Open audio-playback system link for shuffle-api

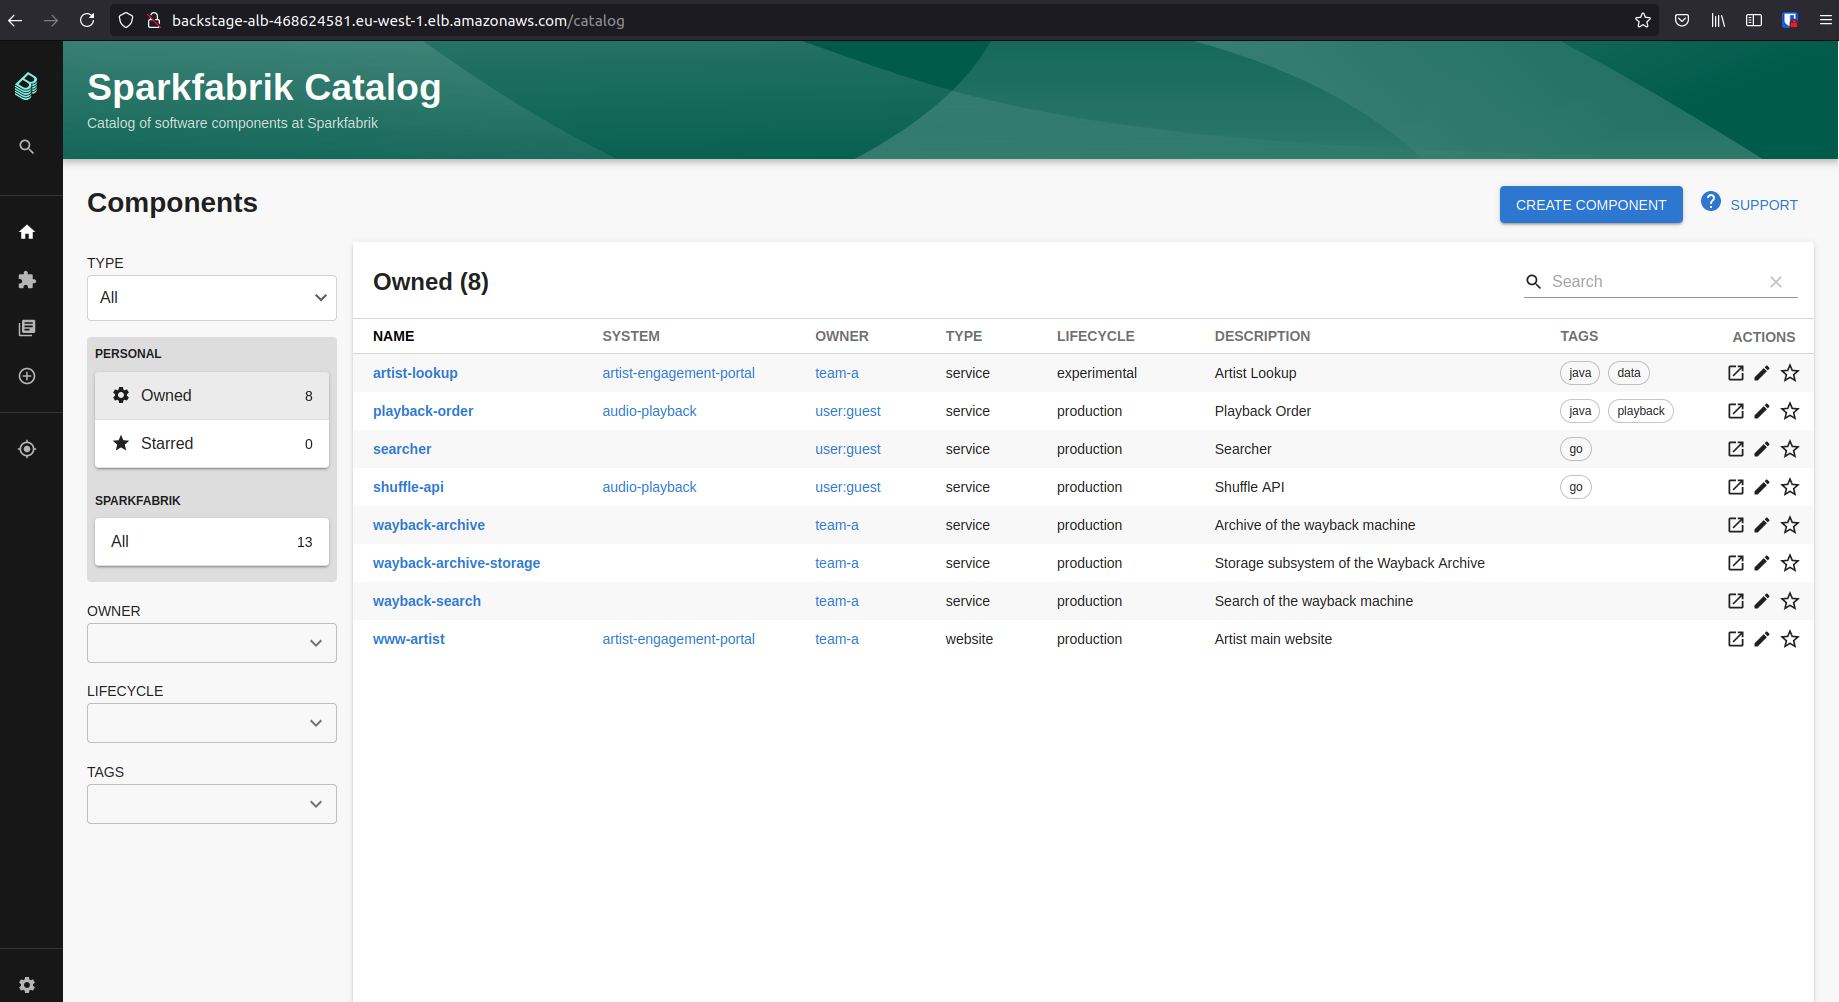pyautogui.click(x=649, y=487)
